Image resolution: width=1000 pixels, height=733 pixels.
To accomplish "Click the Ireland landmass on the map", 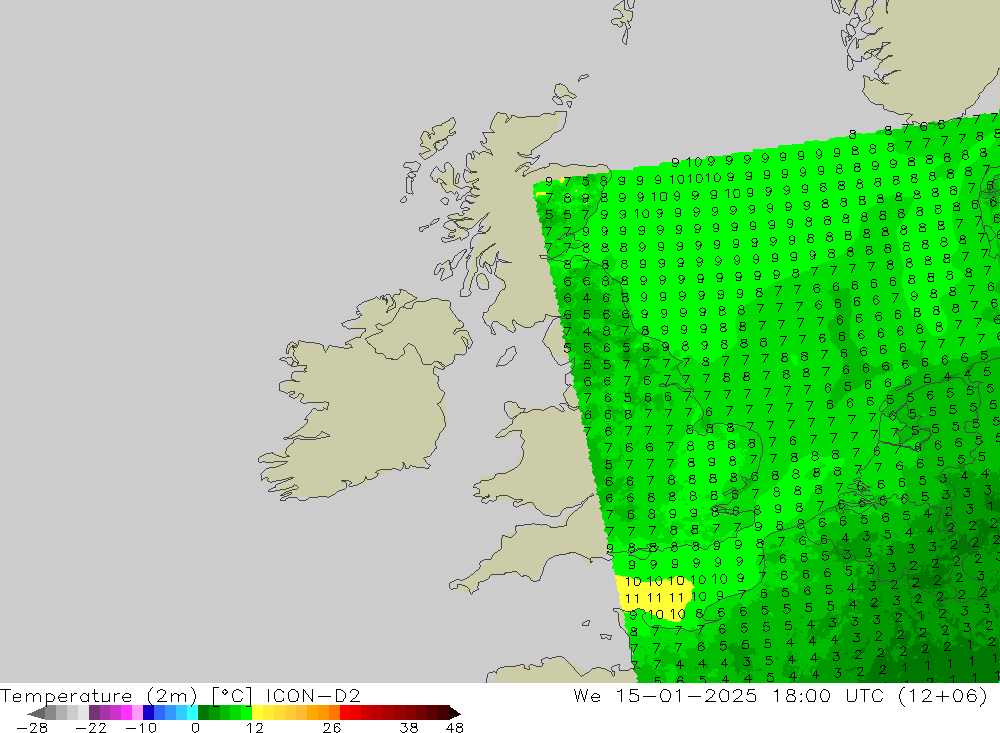I will pyautogui.click(x=367, y=396).
